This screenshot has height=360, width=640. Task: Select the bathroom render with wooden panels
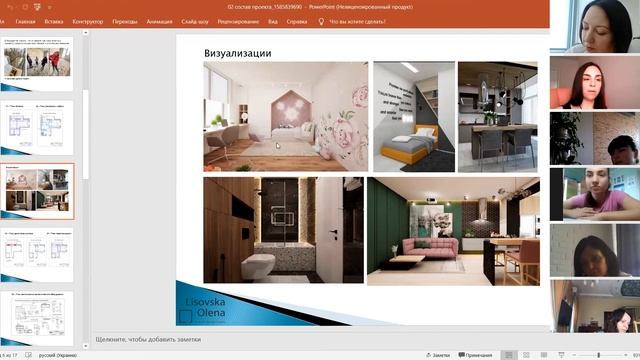283,230
